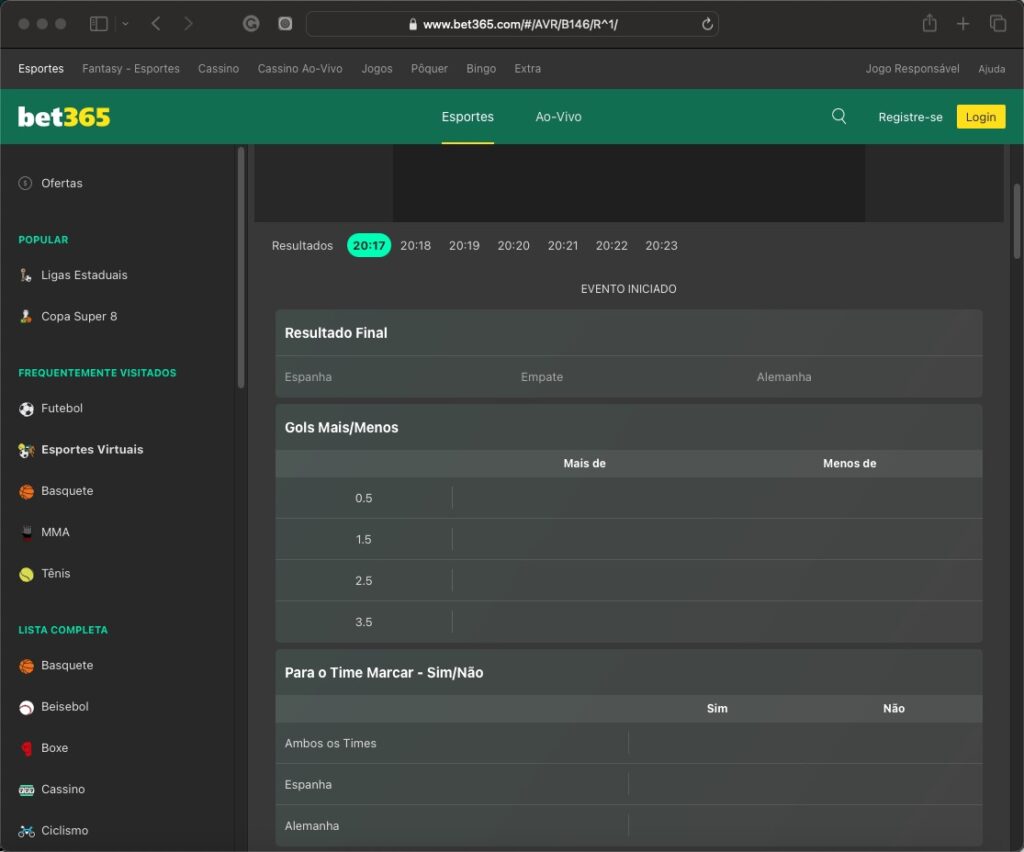This screenshot has height=852, width=1024.
Task: Click the bet365 logo
Action: coord(64,117)
